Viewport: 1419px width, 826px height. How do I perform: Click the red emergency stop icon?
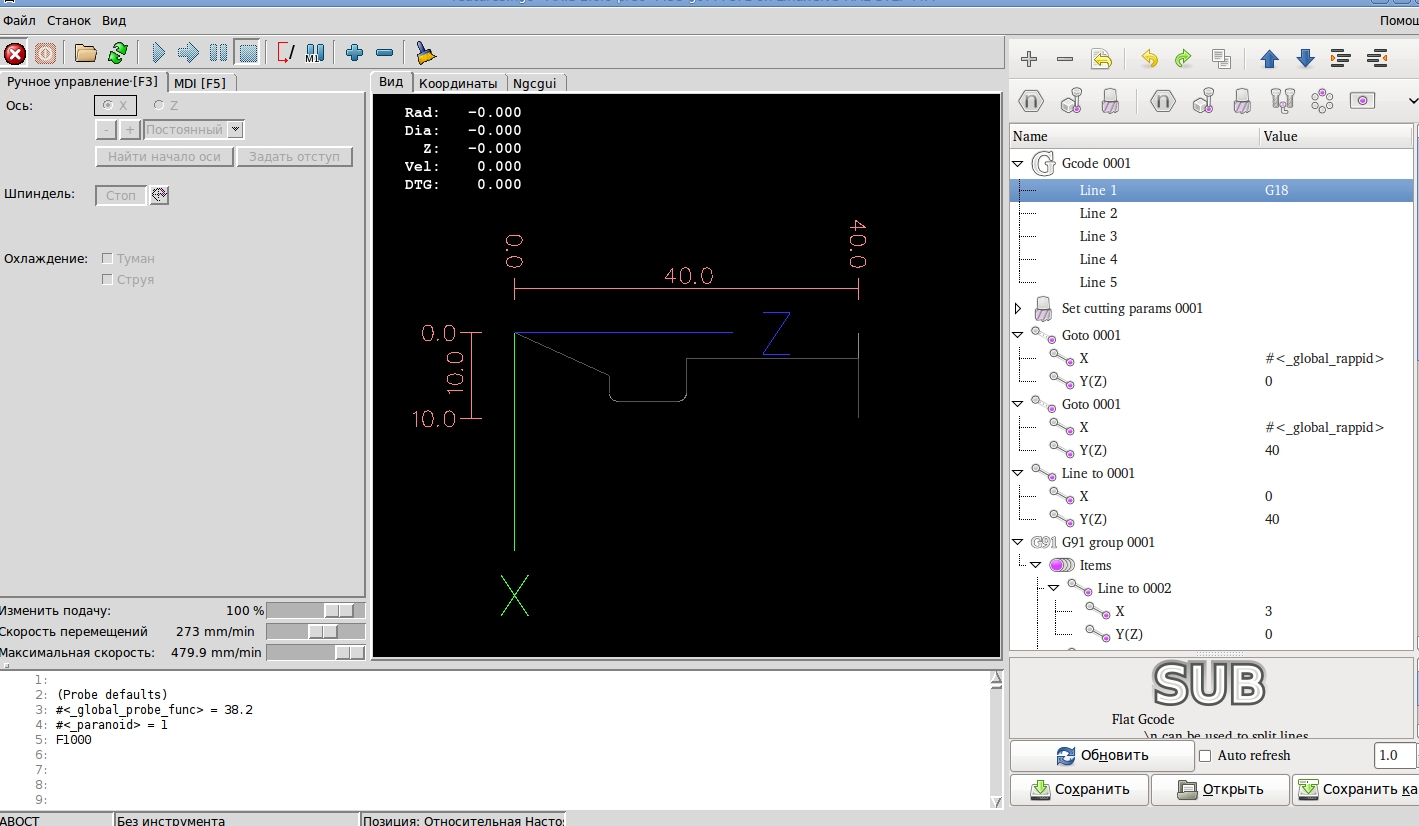tap(15, 53)
